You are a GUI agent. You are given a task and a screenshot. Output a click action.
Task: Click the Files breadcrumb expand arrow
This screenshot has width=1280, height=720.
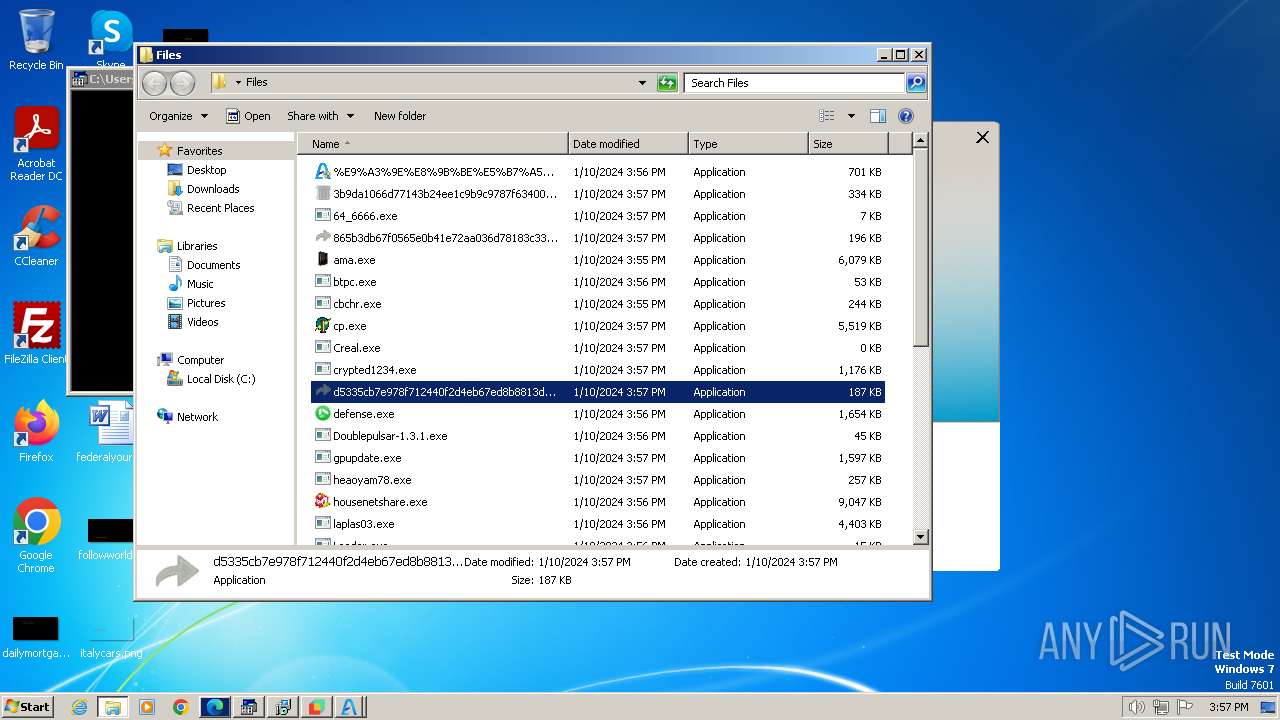(238, 83)
